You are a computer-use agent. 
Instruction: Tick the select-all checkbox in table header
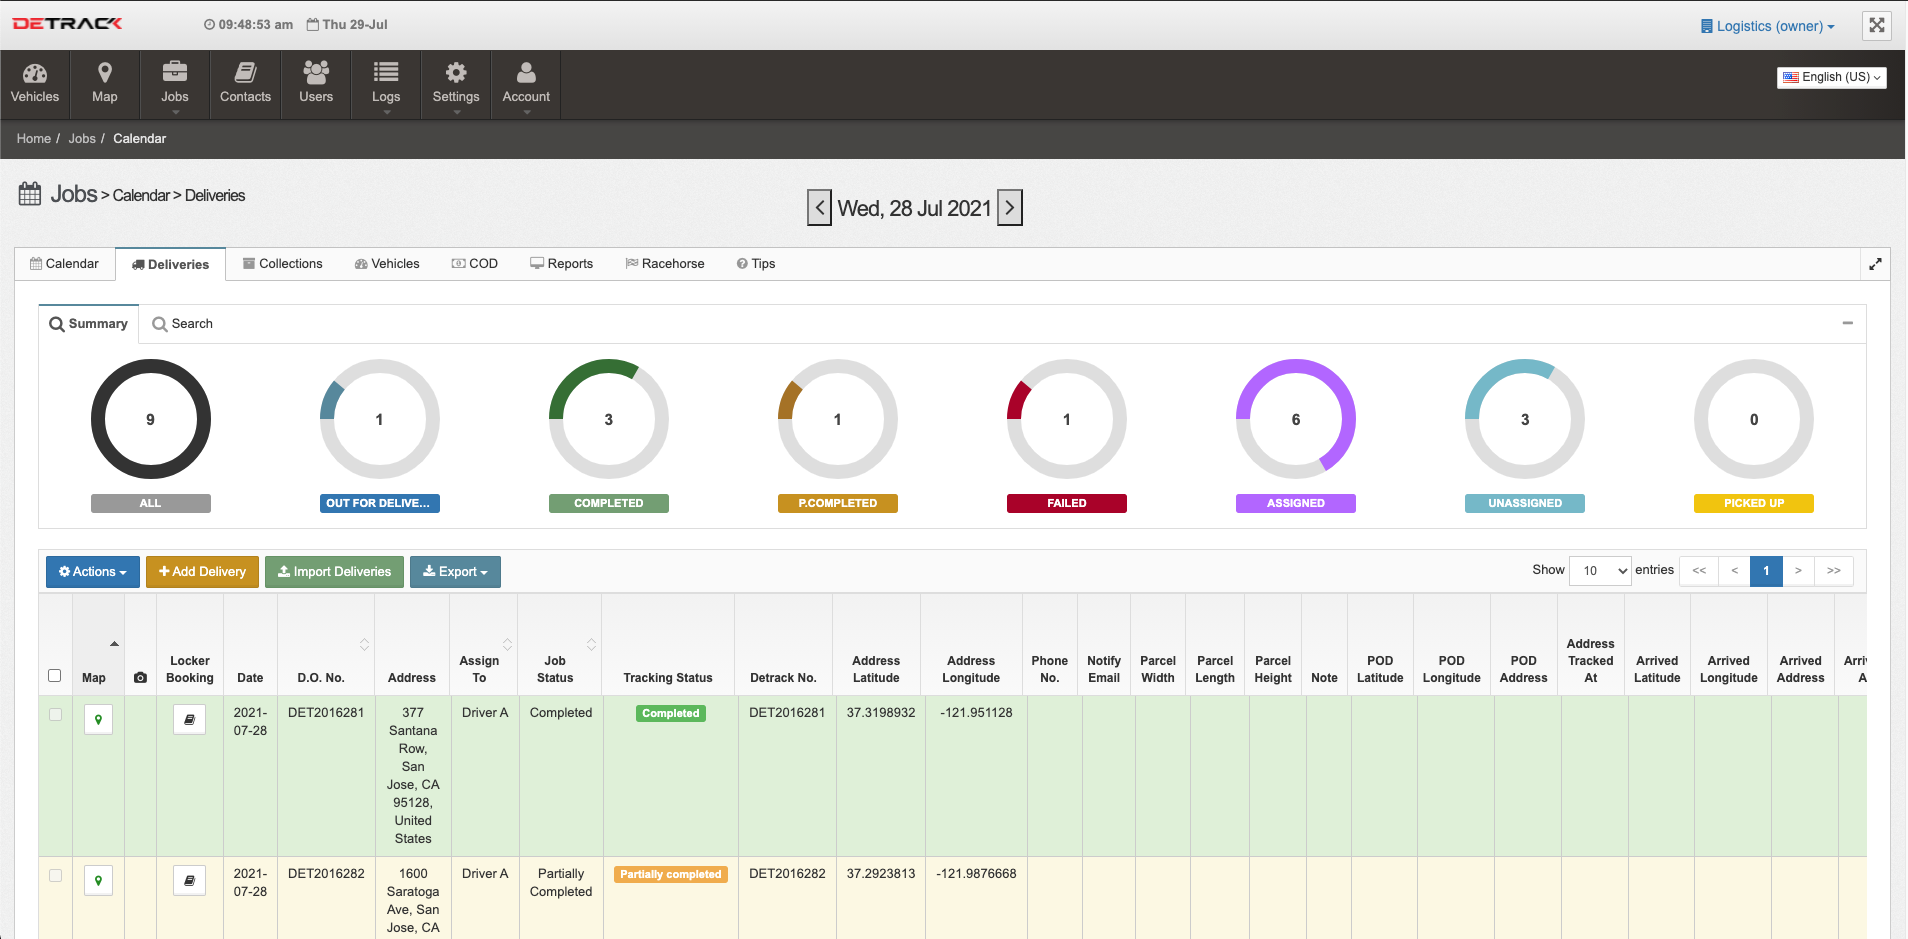pyautogui.click(x=55, y=676)
